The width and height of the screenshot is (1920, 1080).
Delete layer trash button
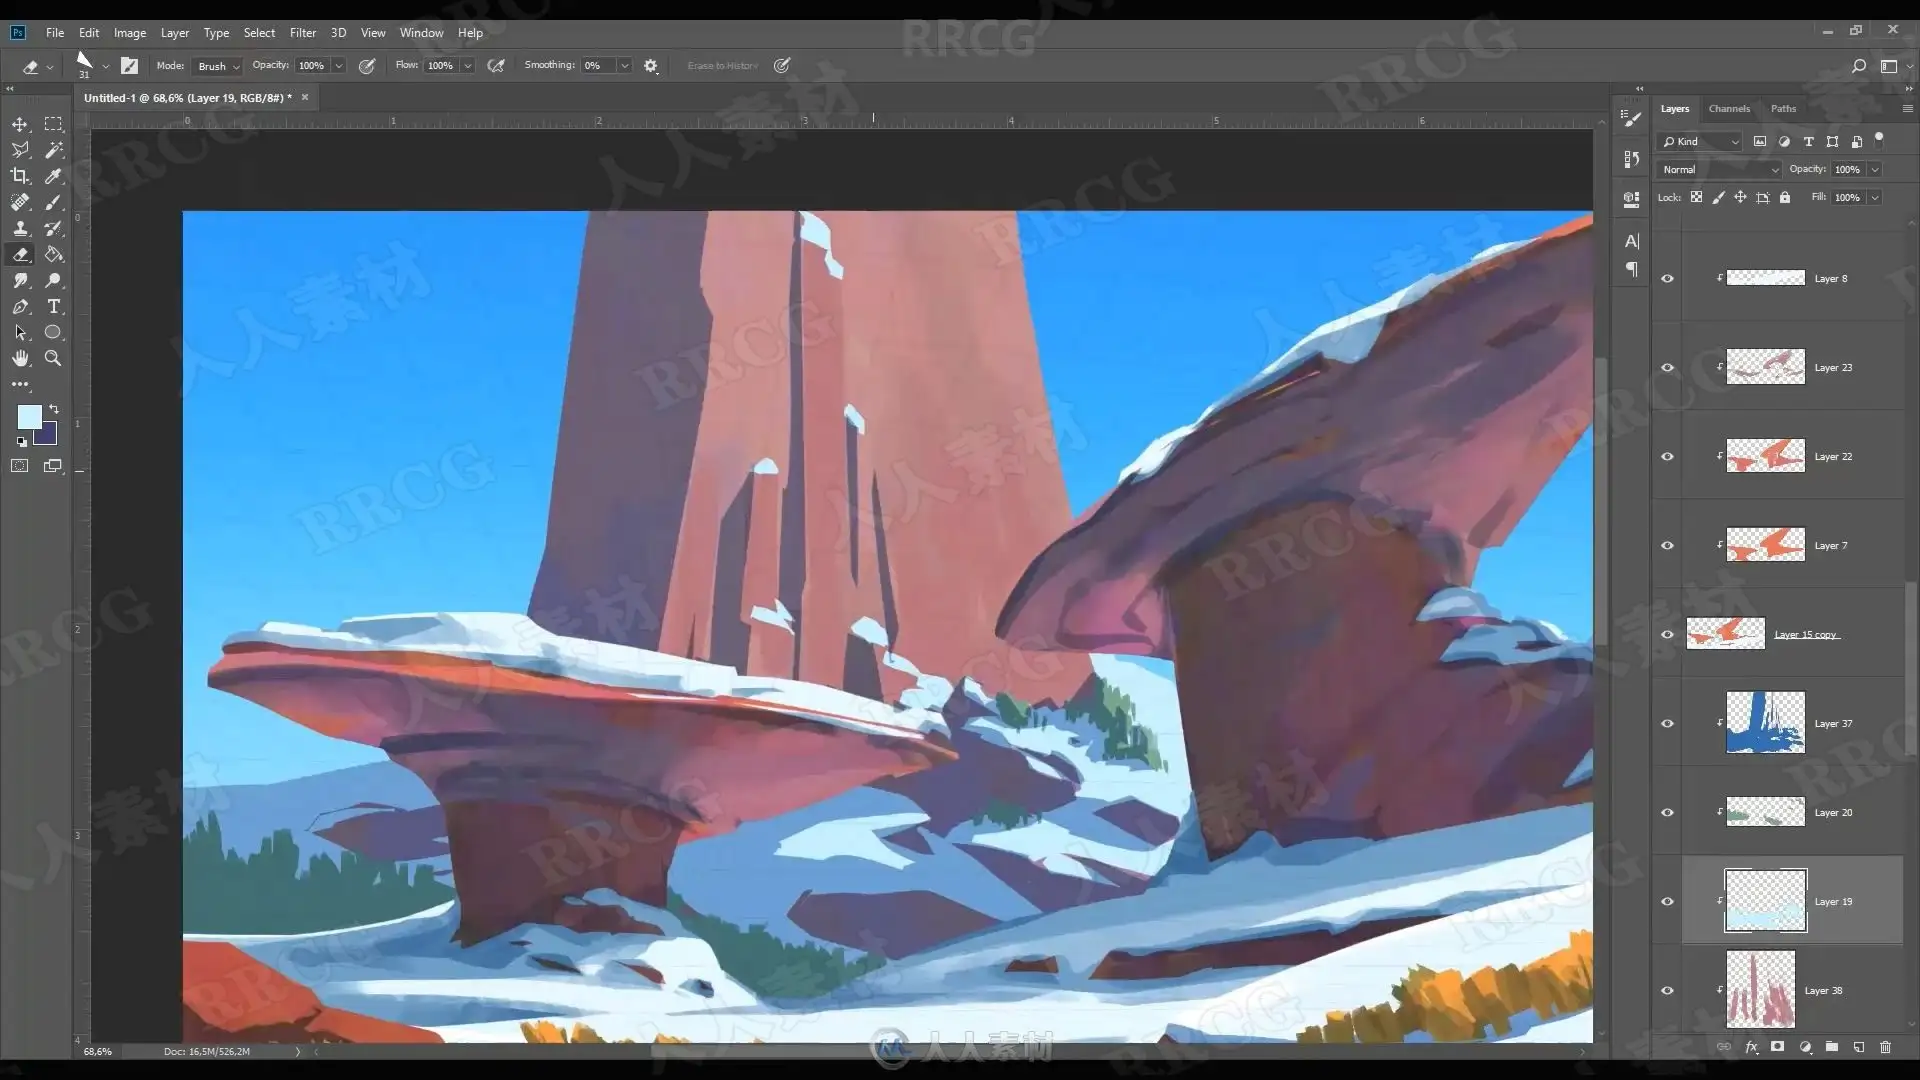[1885, 1047]
